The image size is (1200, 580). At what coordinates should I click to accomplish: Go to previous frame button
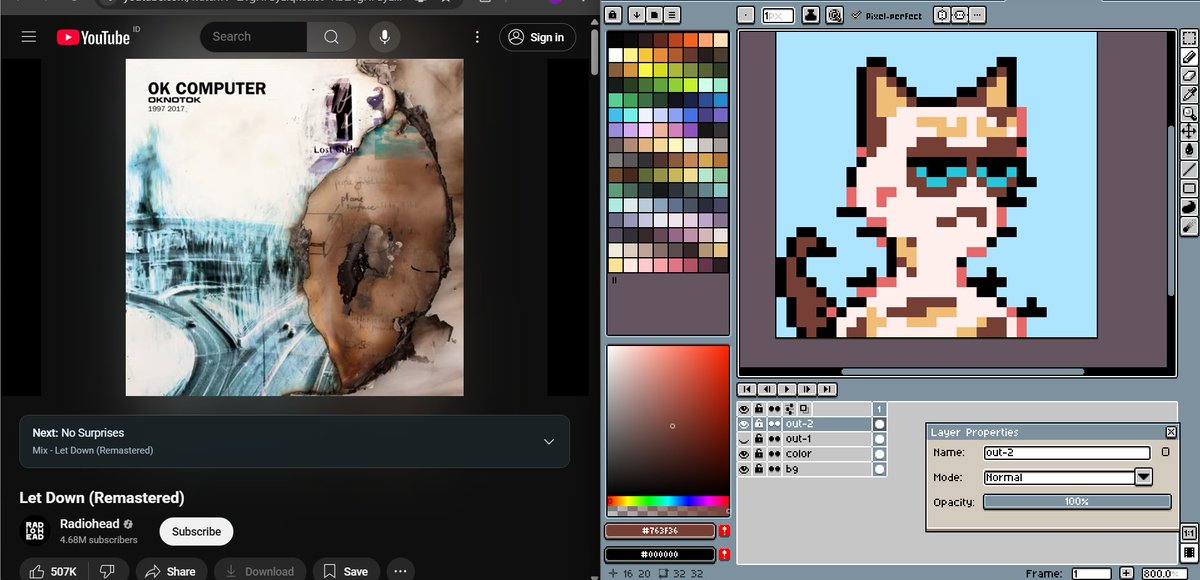767,389
